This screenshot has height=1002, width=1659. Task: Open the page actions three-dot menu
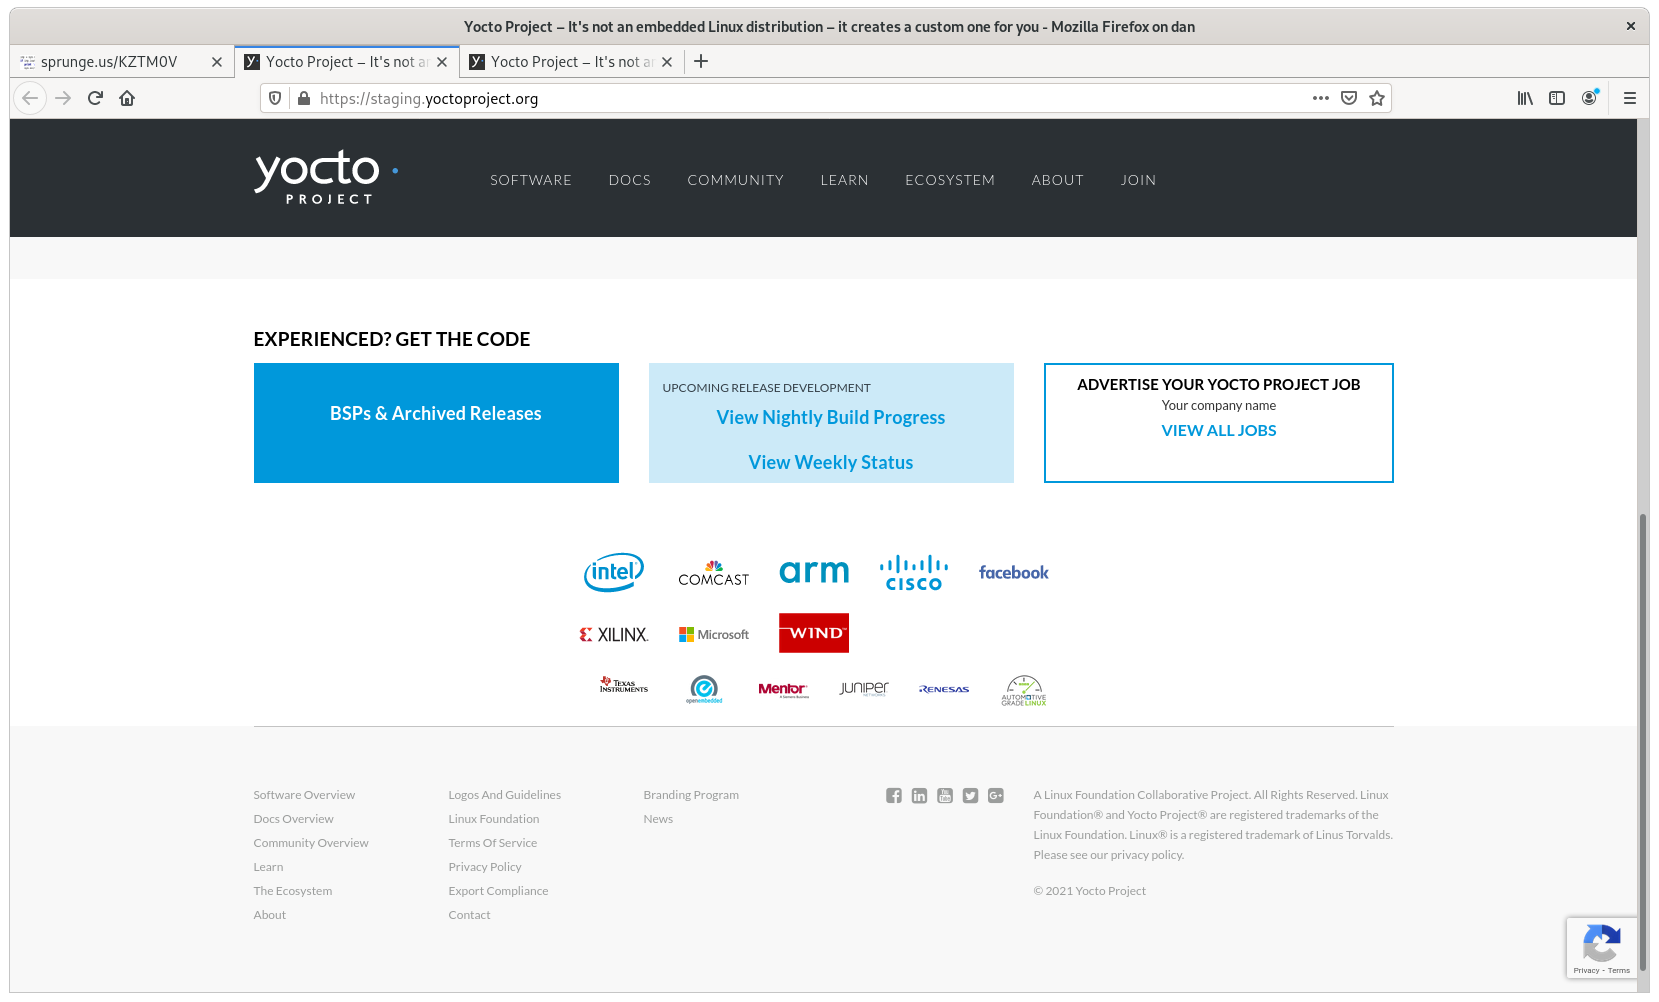tap(1321, 98)
